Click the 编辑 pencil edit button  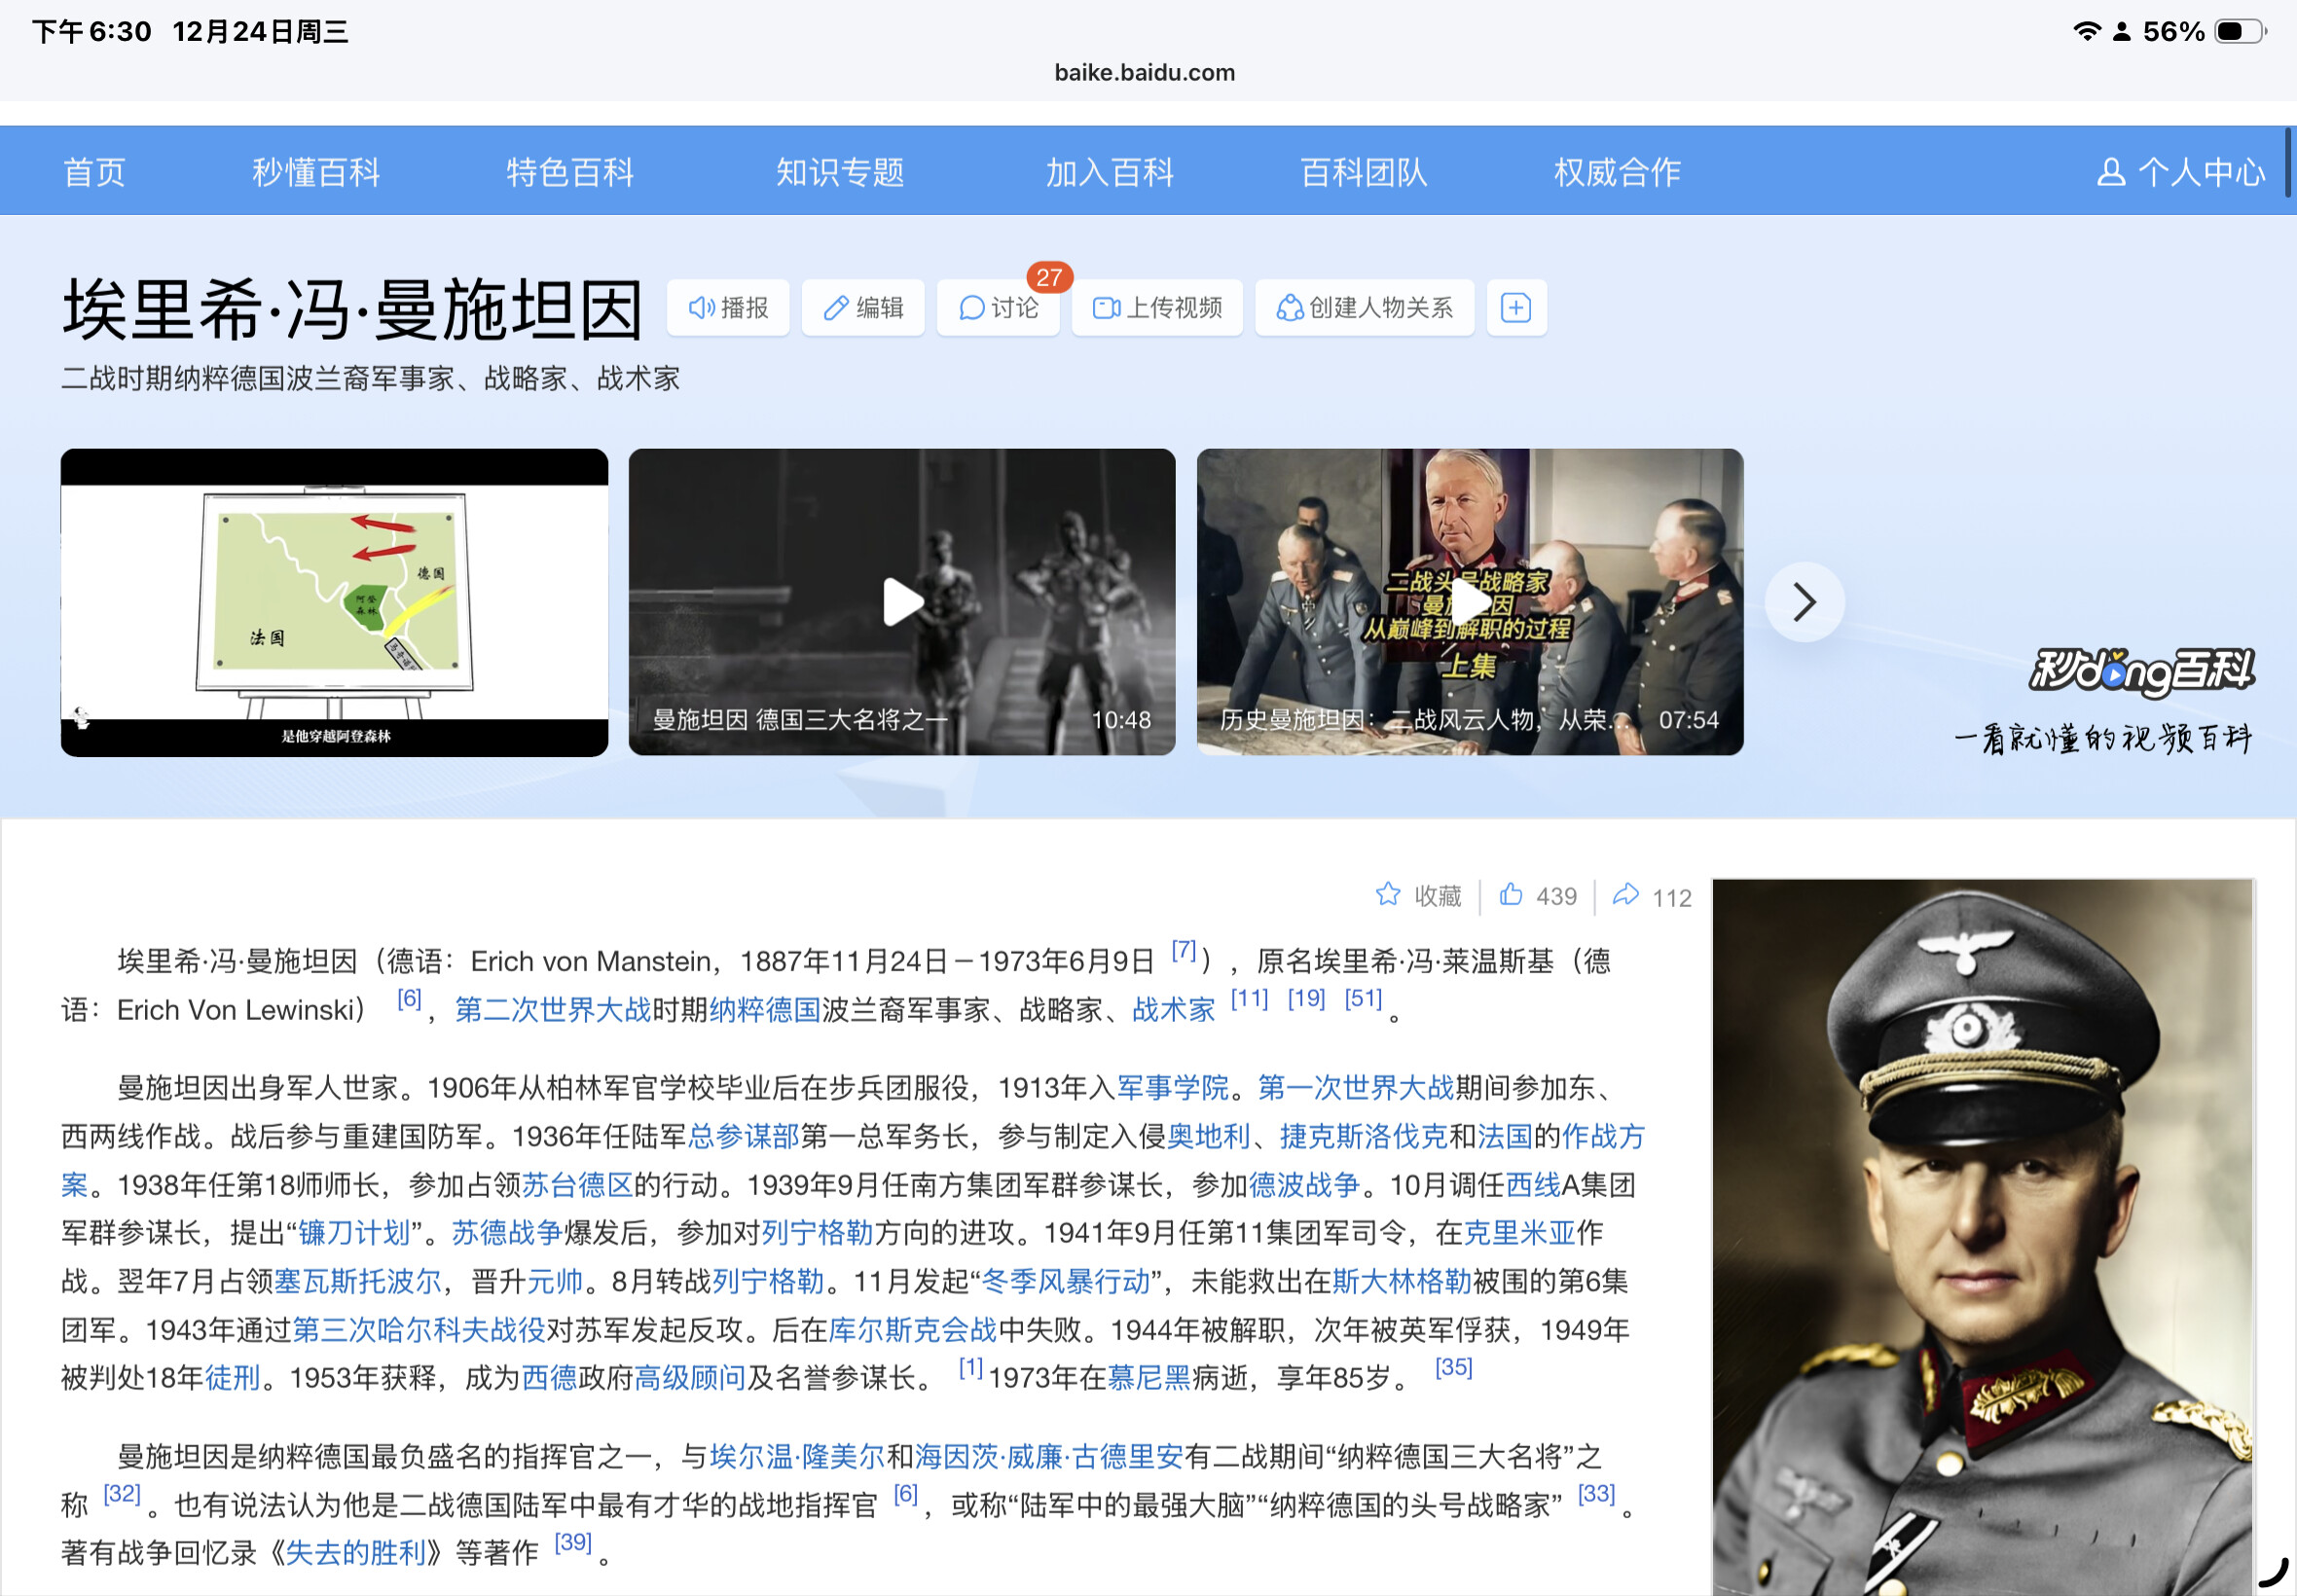863,308
